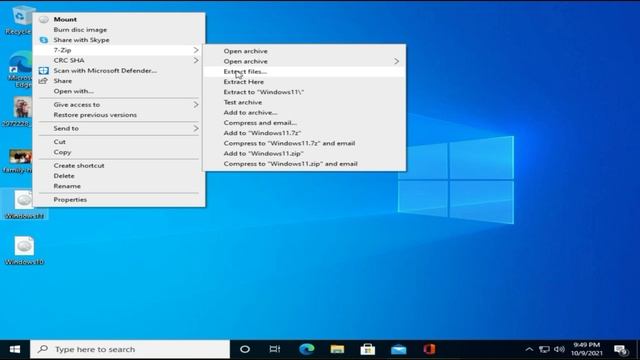Open the Mail app from taskbar
Screen dimensions: 640x360
(398, 349)
